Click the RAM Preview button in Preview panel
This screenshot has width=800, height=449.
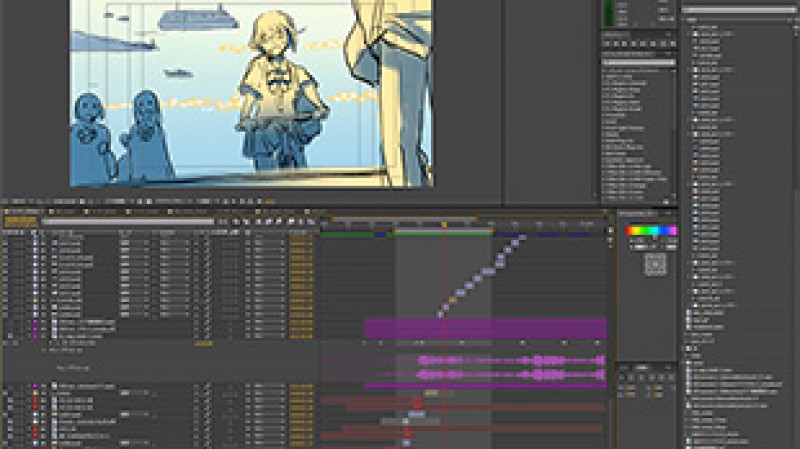pos(673,44)
